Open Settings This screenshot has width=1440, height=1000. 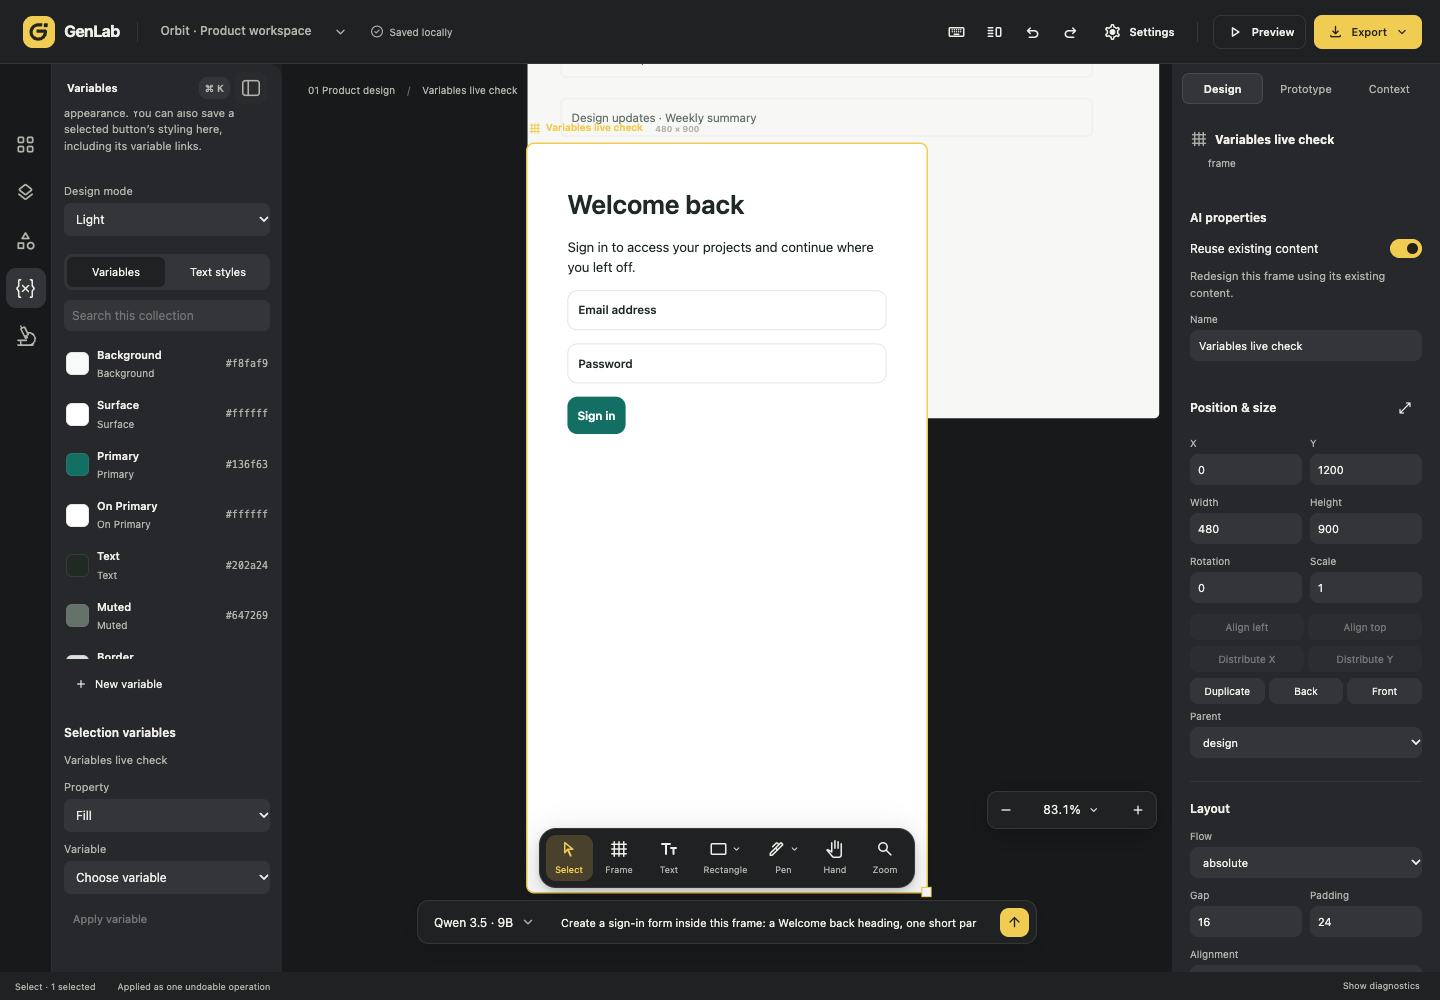[x=1139, y=32]
